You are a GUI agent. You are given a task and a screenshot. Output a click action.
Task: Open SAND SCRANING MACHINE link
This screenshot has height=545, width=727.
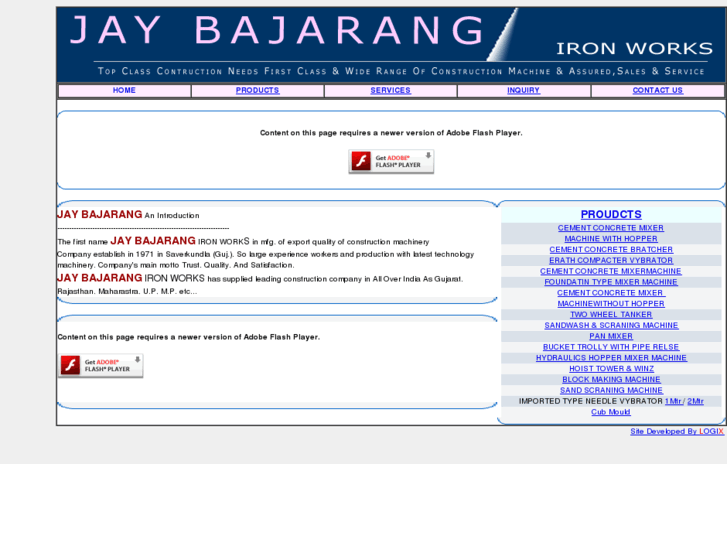611,391
